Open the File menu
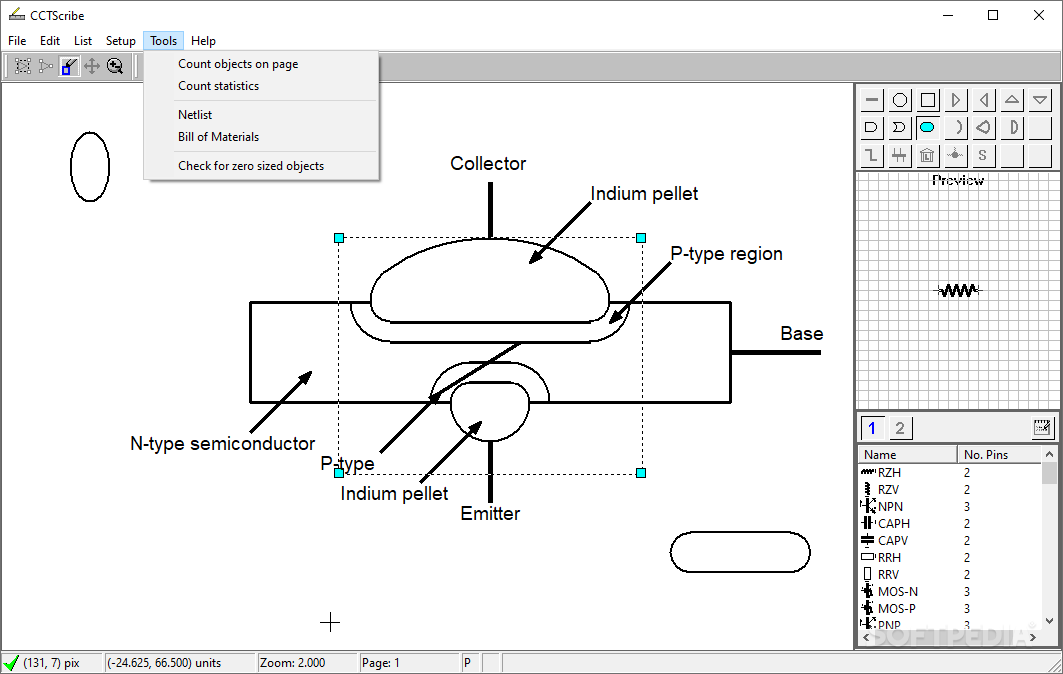 point(17,41)
